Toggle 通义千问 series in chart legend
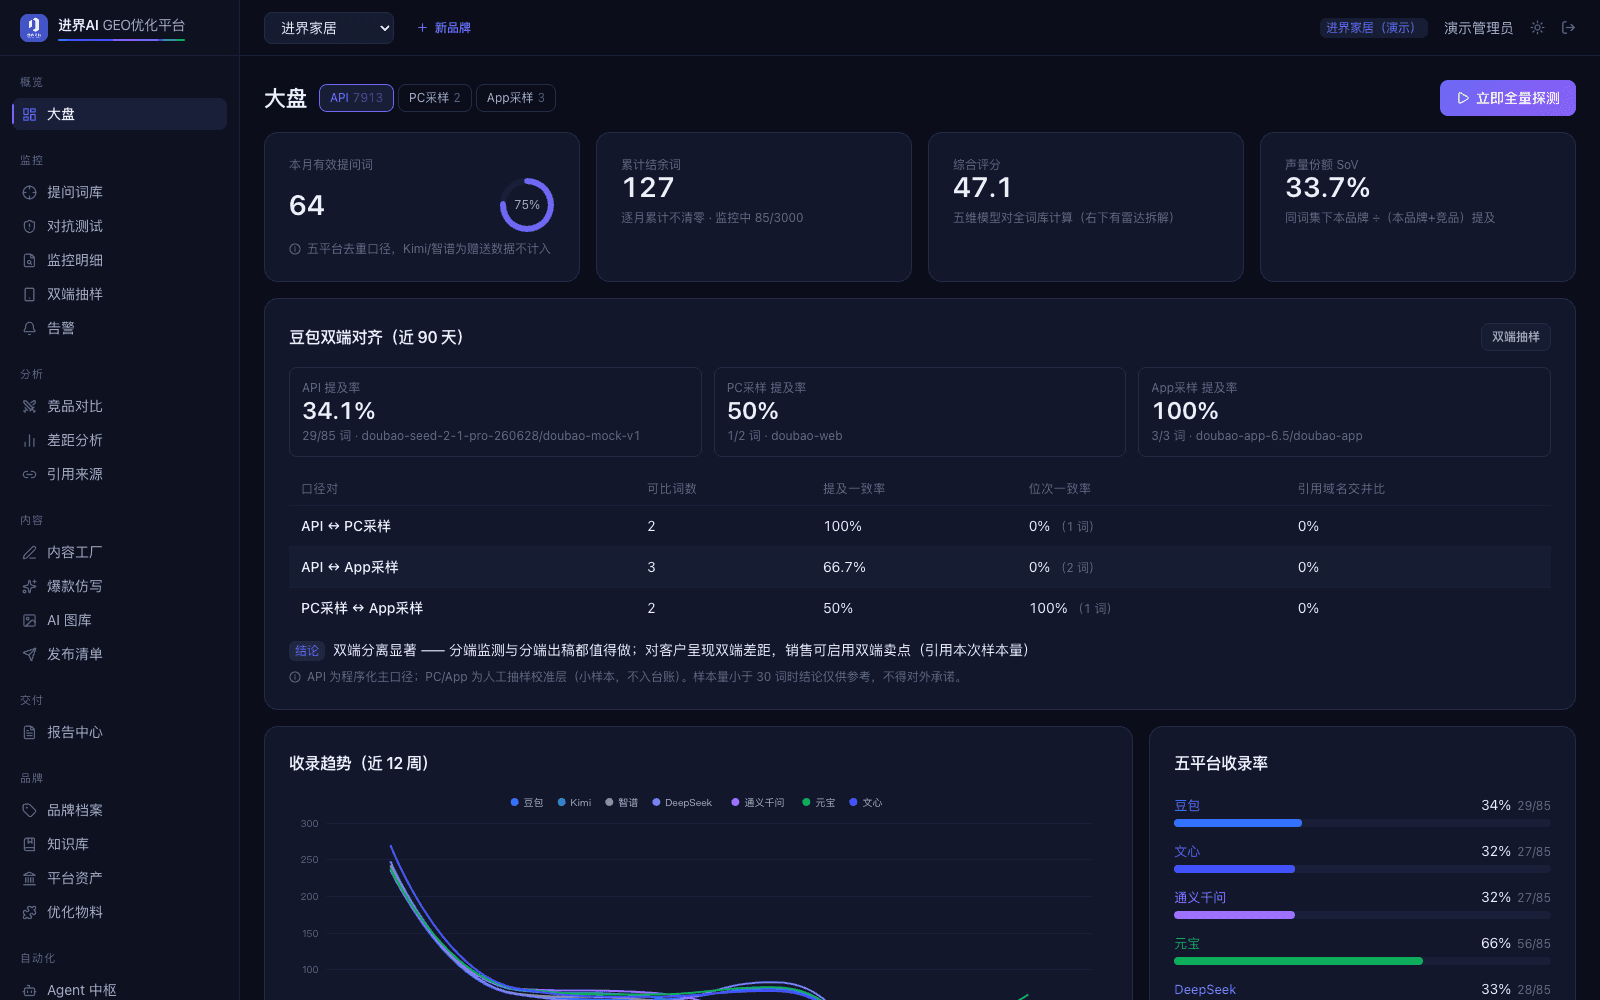 pyautogui.click(x=758, y=802)
